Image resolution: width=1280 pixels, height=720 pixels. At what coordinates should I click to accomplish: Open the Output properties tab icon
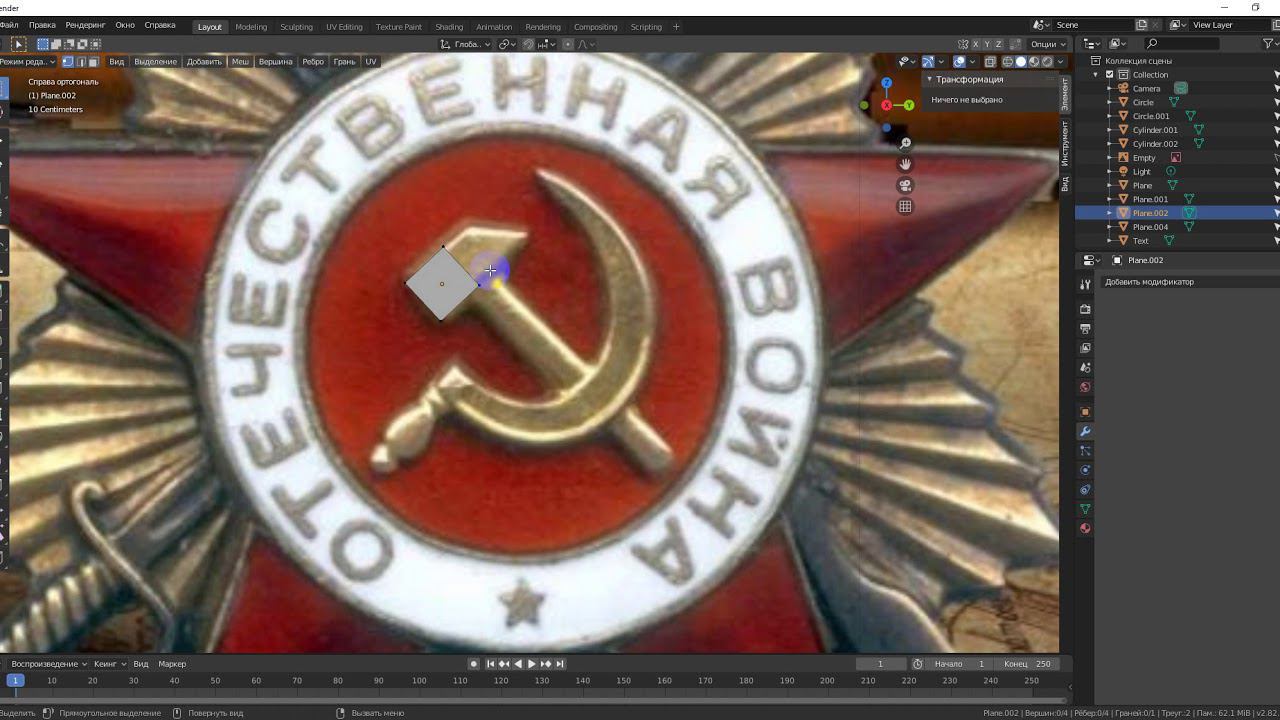click(1085, 329)
